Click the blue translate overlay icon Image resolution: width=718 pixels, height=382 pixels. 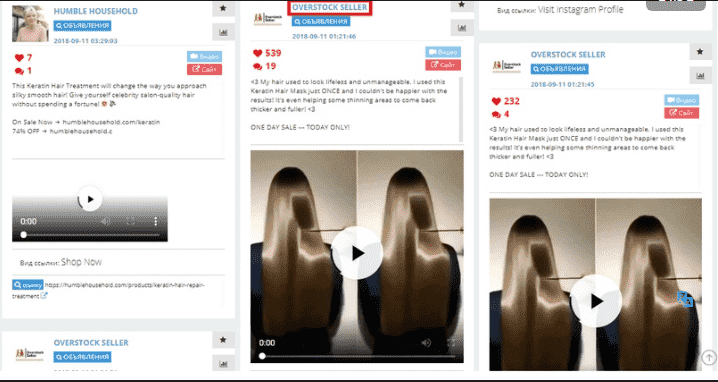[685, 300]
